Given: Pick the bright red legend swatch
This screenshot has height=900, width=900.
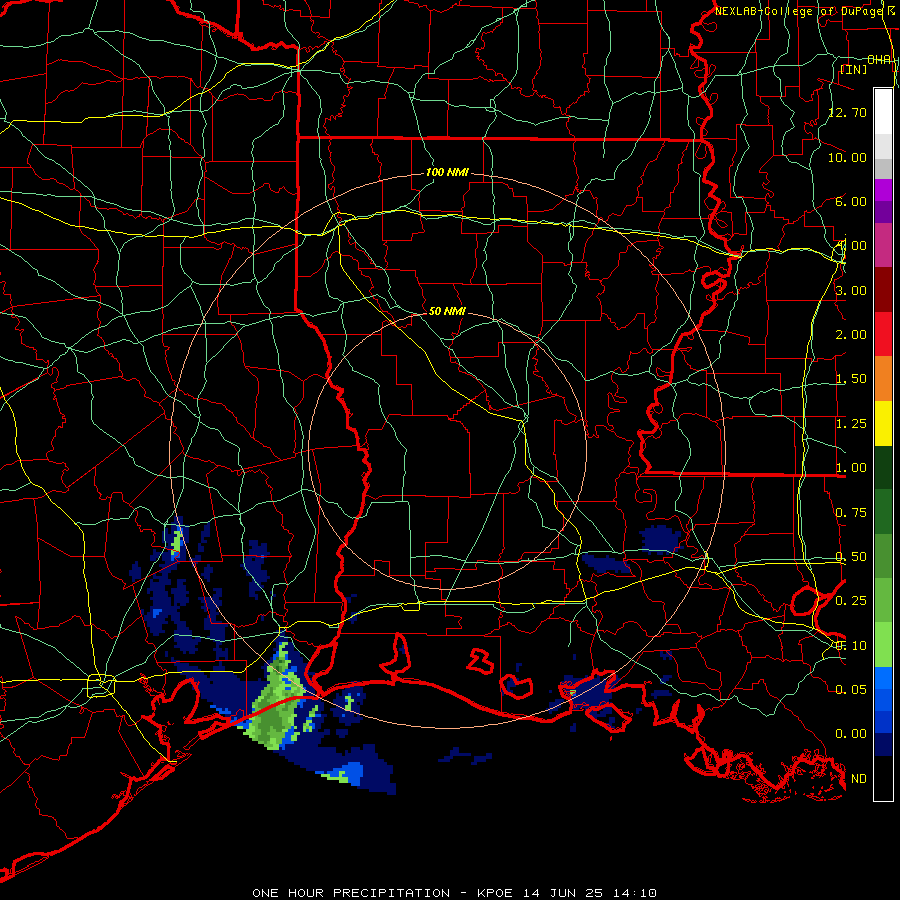Looking at the screenshot, I should pyautogui.click(x=883, y=334).
